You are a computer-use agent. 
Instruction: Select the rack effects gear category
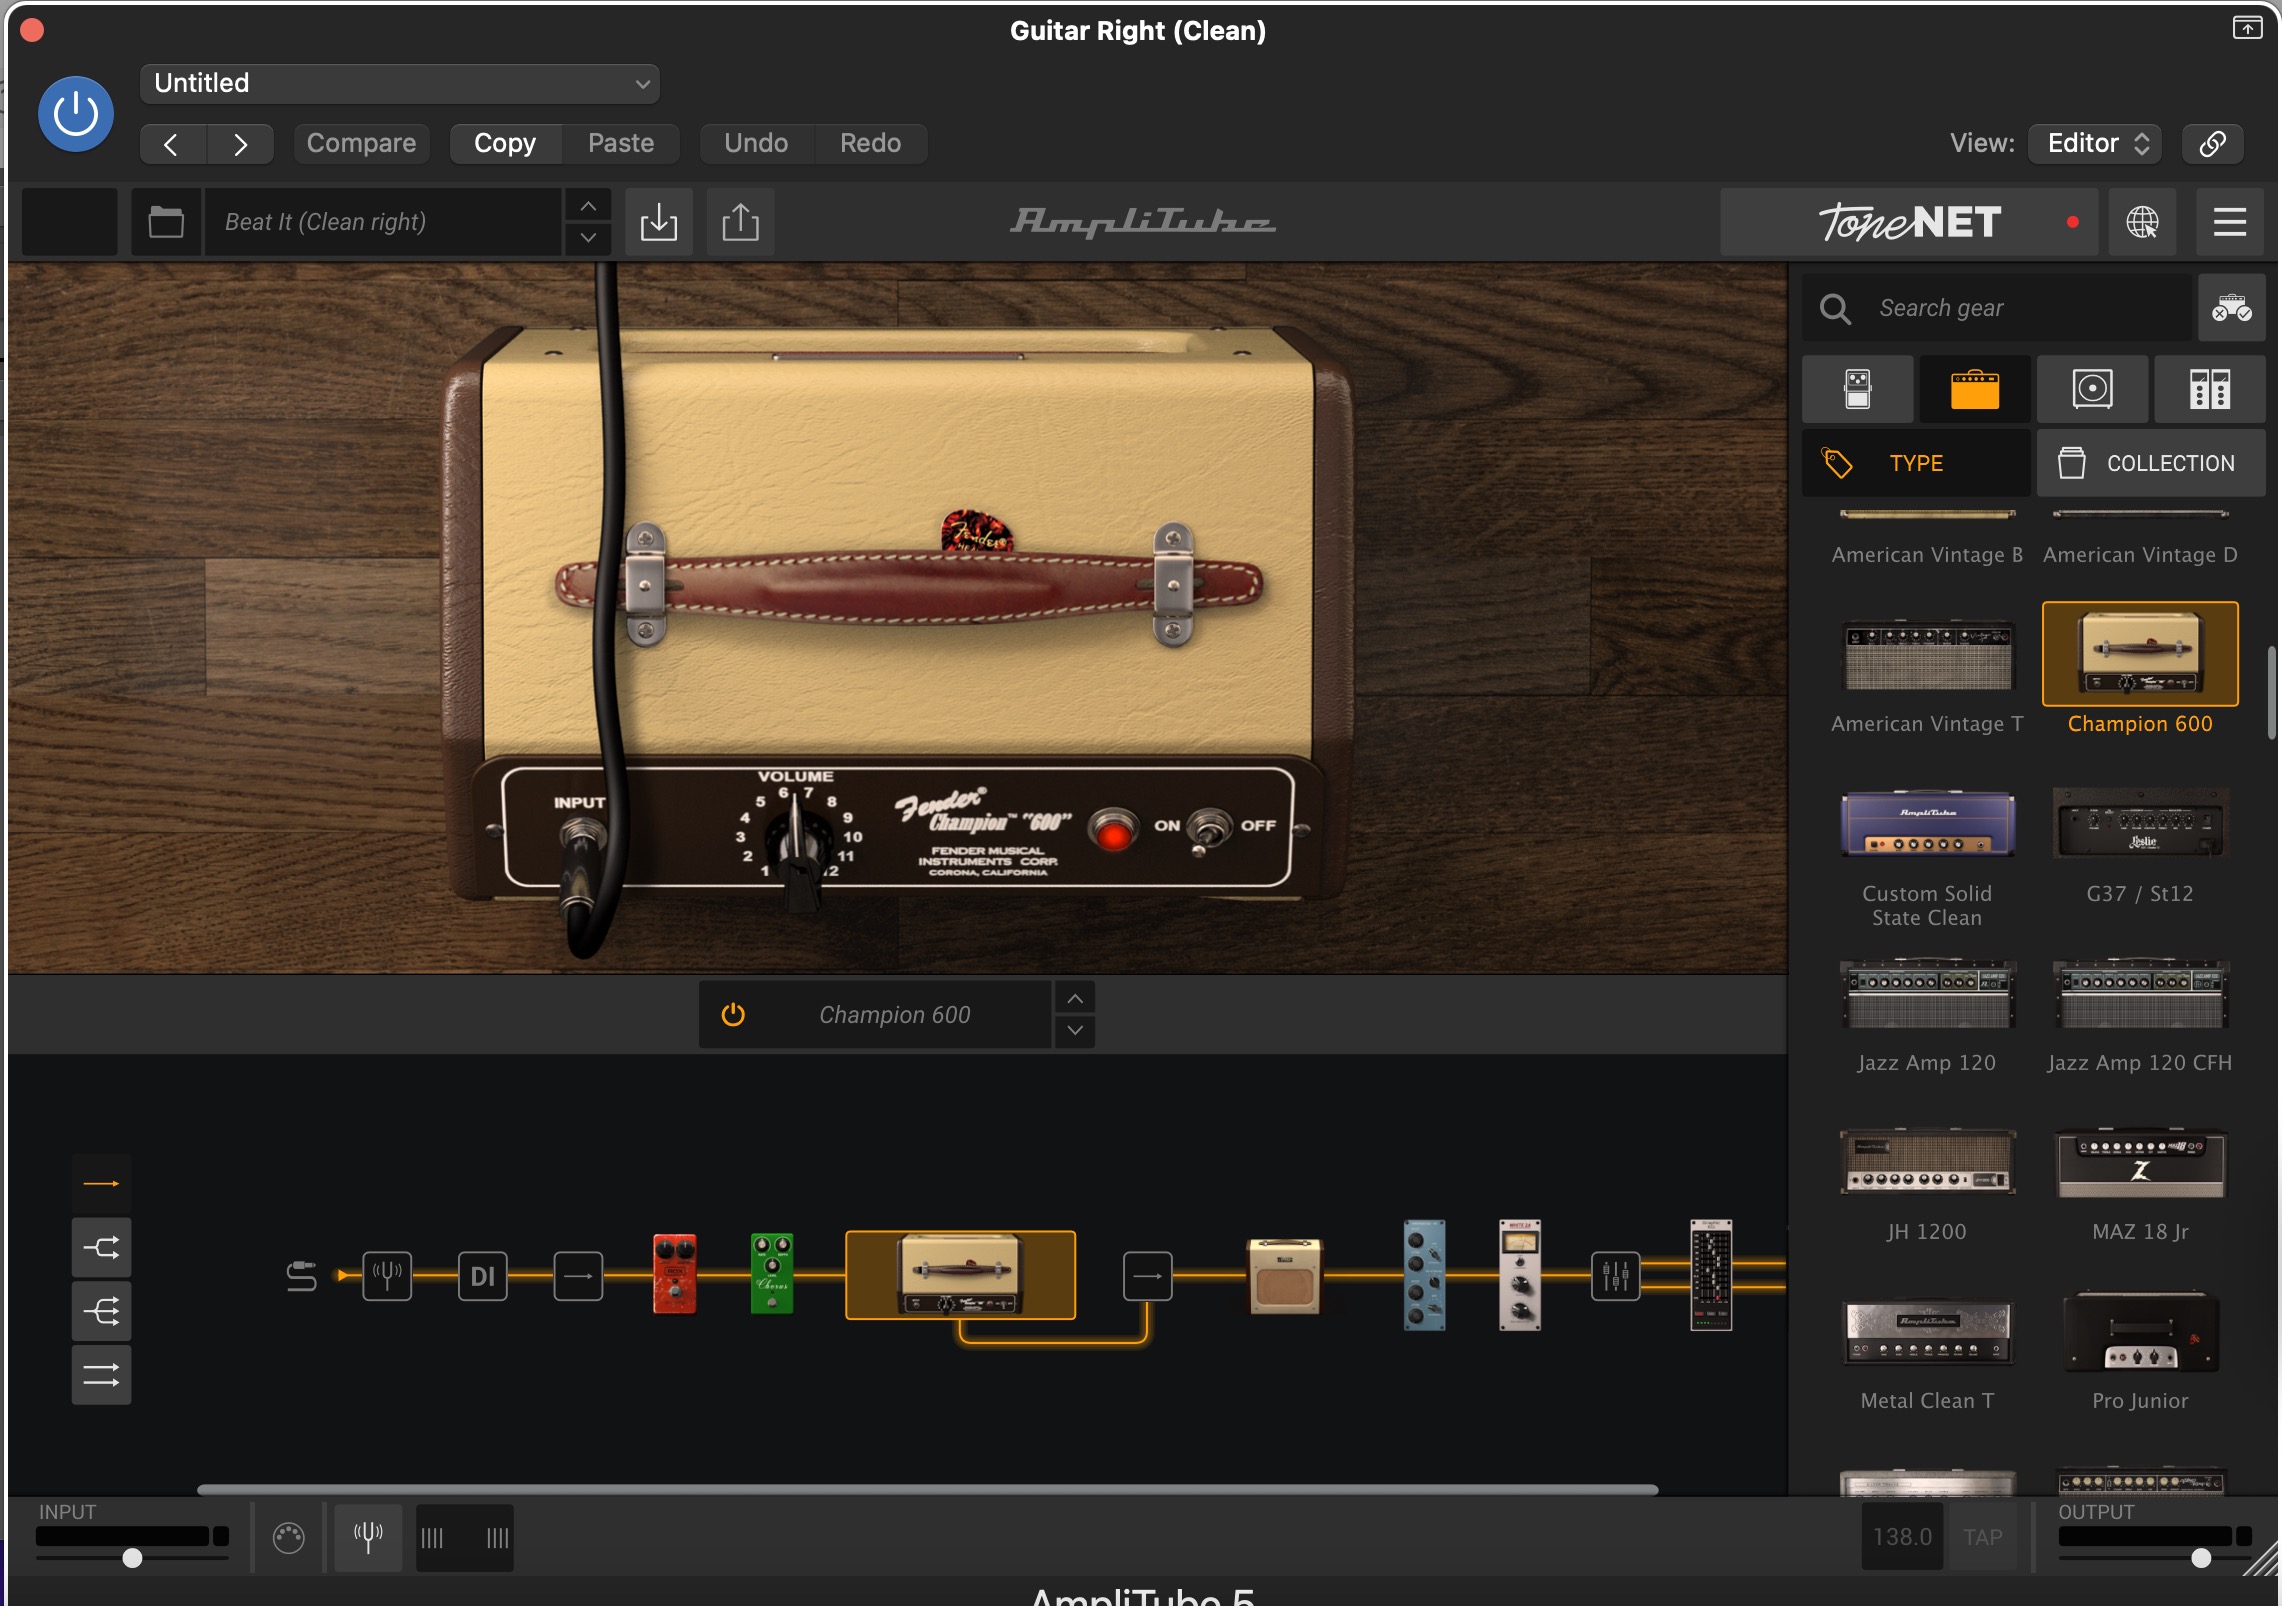[2210, 389]
